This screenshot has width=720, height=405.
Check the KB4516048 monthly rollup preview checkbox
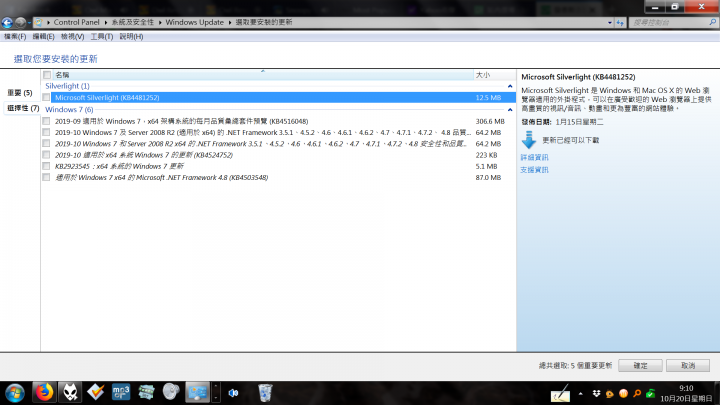click(46, 121)
